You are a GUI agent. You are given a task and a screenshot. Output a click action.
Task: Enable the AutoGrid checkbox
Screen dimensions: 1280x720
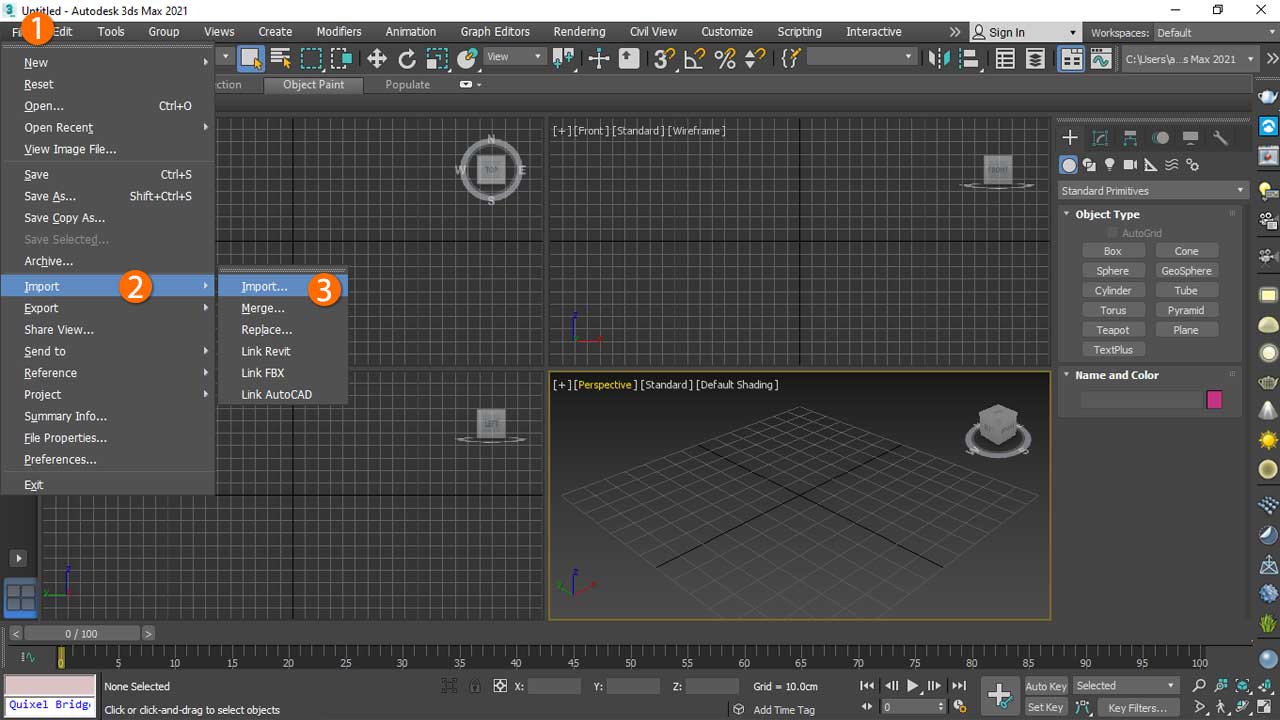tap(1112, 233)
